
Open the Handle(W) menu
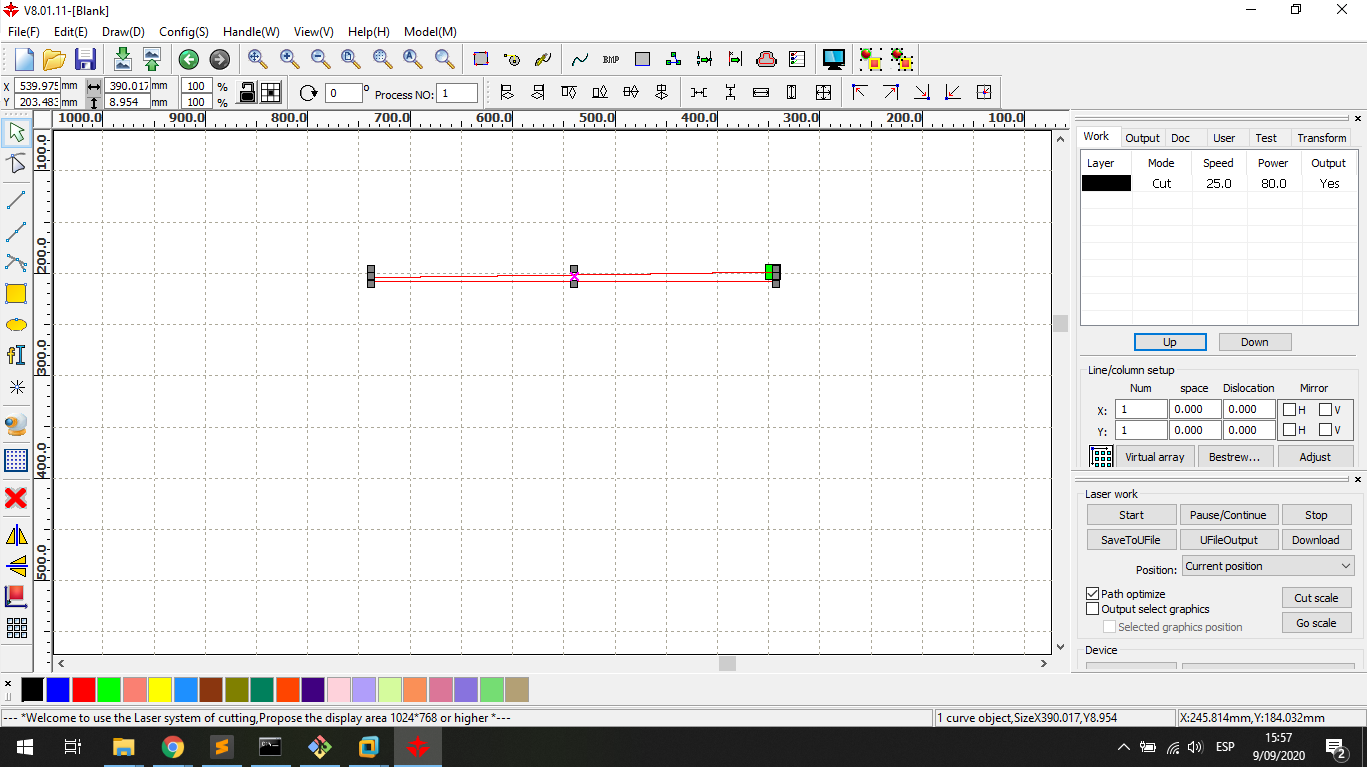[251, 32]
